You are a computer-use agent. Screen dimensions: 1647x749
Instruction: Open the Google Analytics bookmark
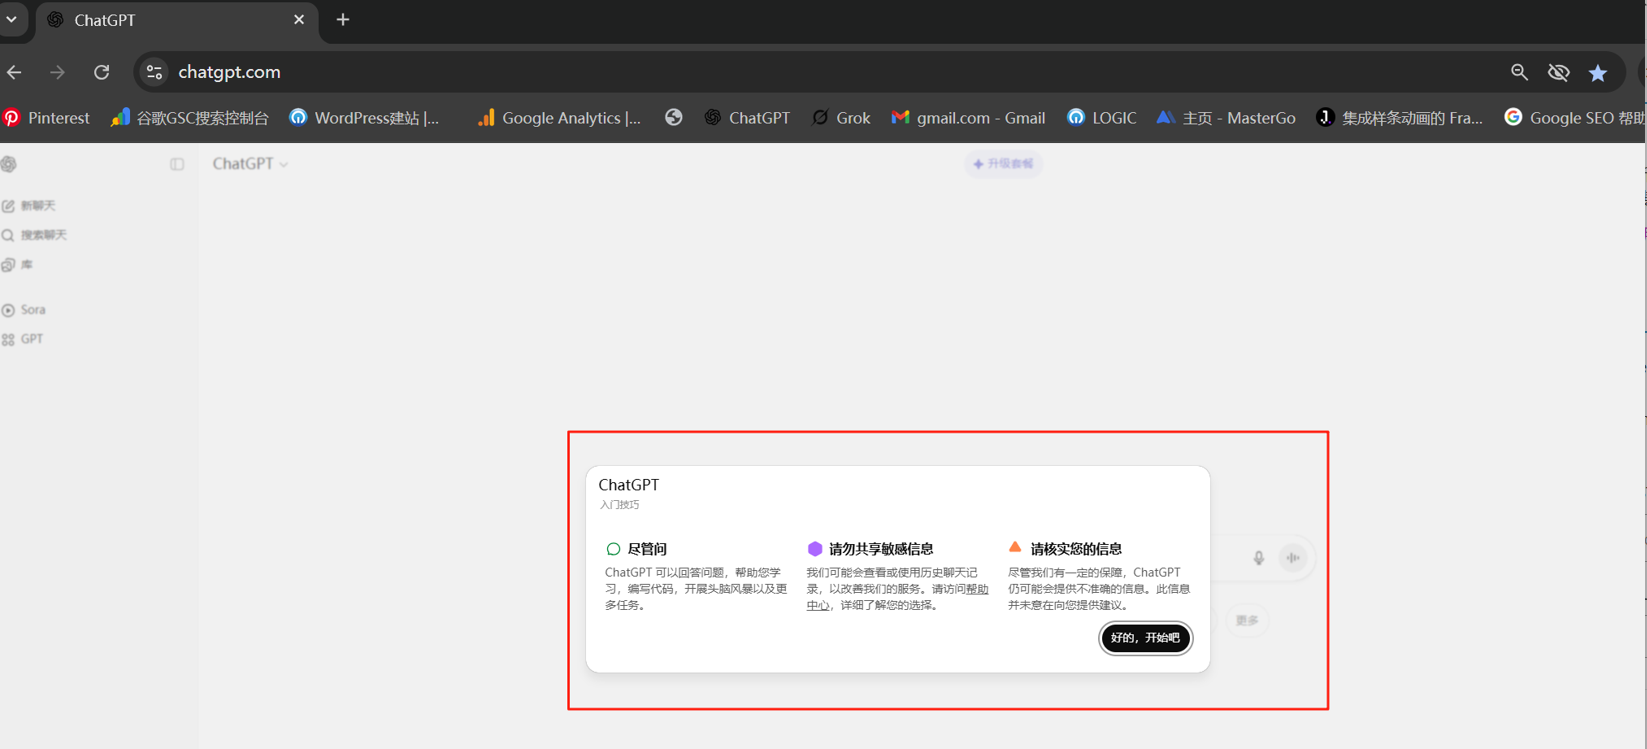tap(559, 118)
